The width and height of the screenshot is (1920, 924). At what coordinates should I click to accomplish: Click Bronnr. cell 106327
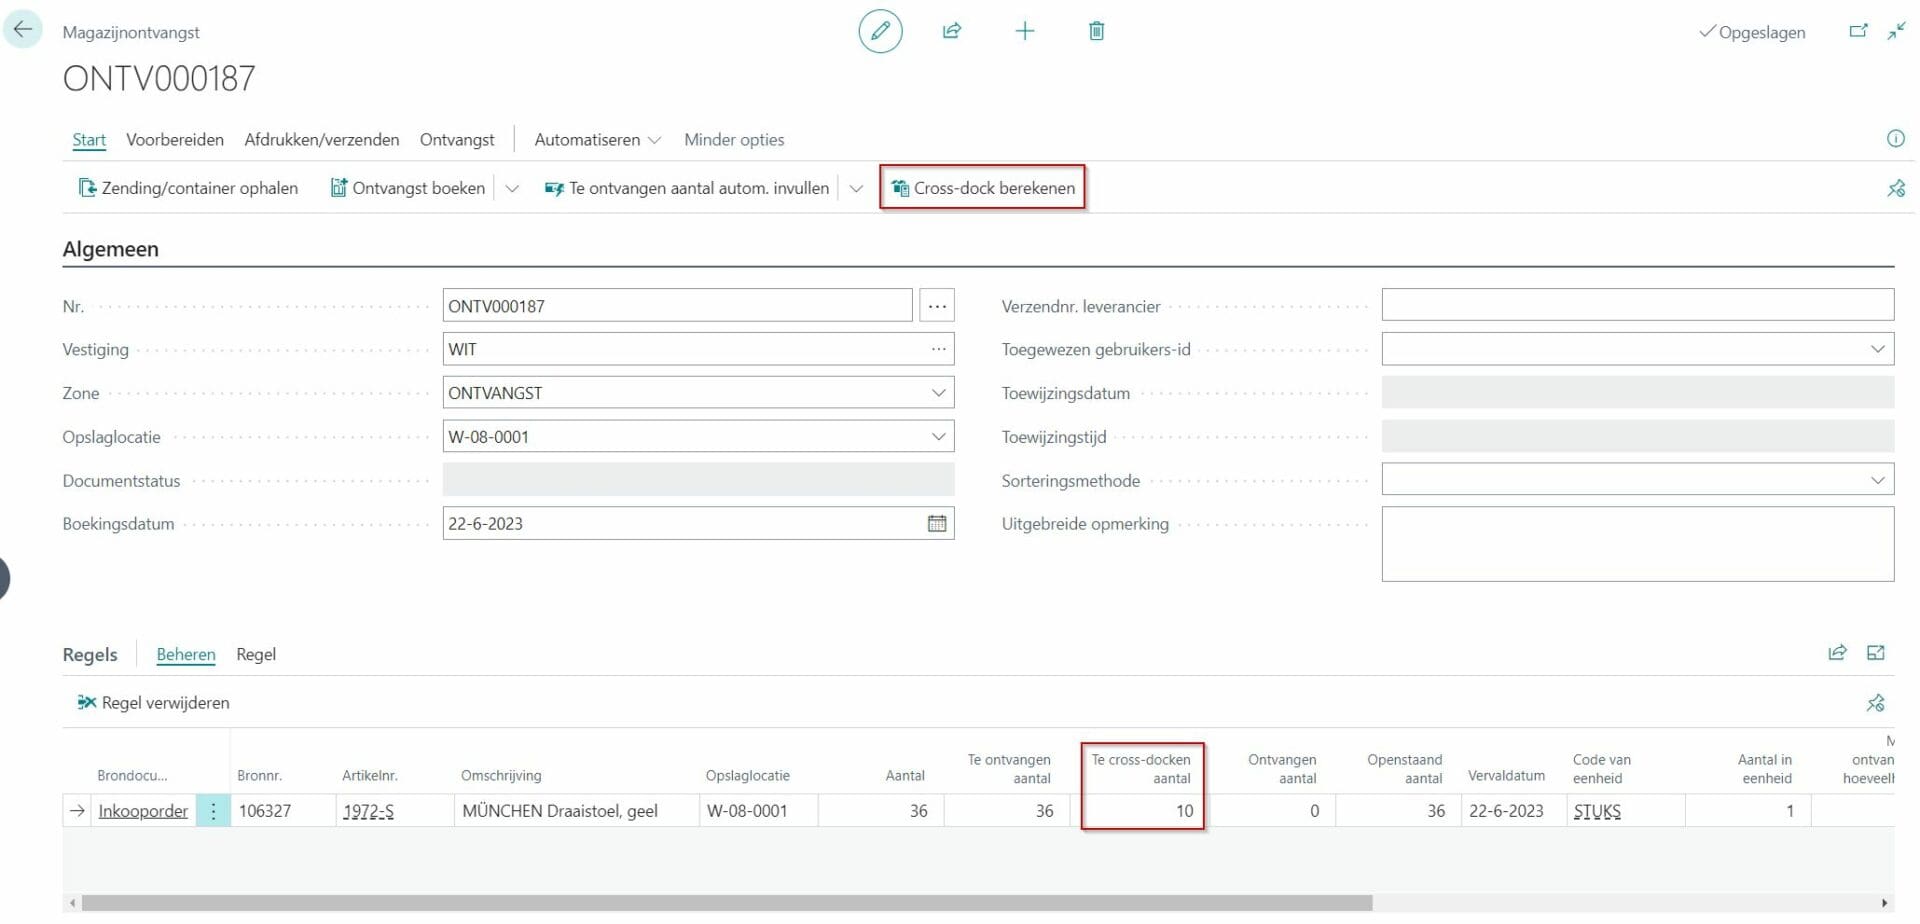tap(283, 811)
